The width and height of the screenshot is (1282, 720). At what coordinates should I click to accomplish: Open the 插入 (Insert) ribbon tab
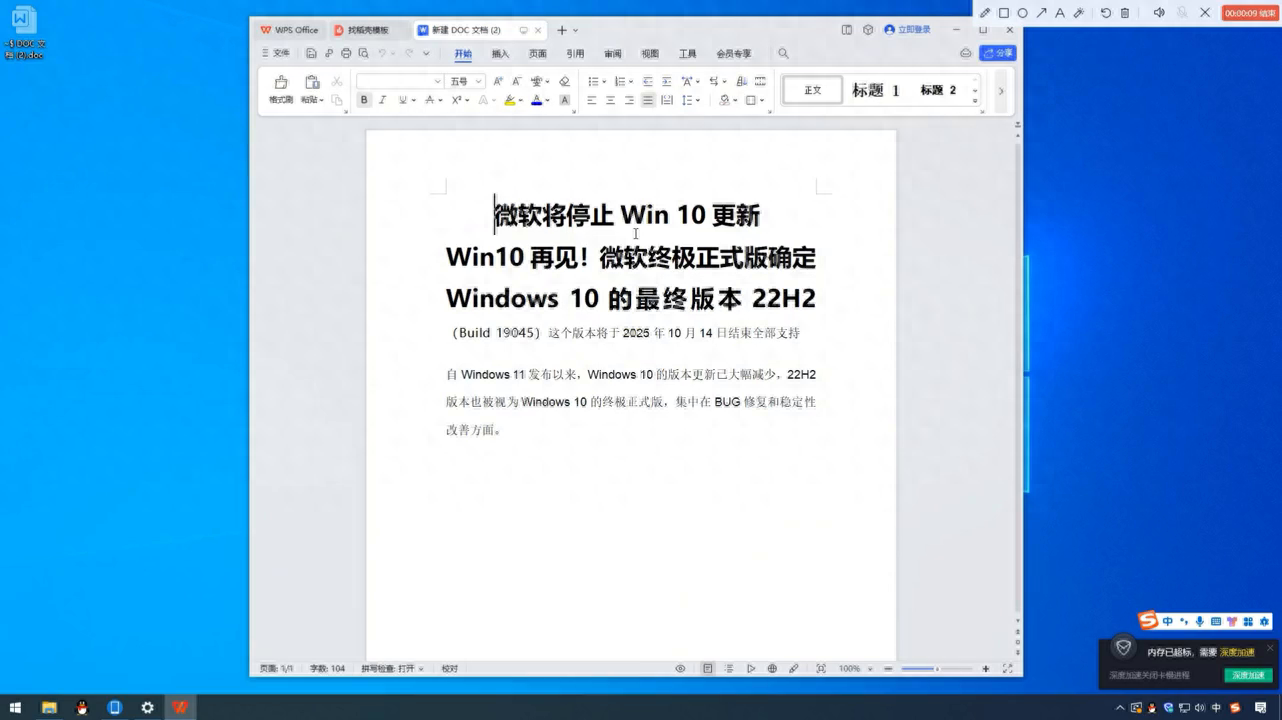[500, 54]
